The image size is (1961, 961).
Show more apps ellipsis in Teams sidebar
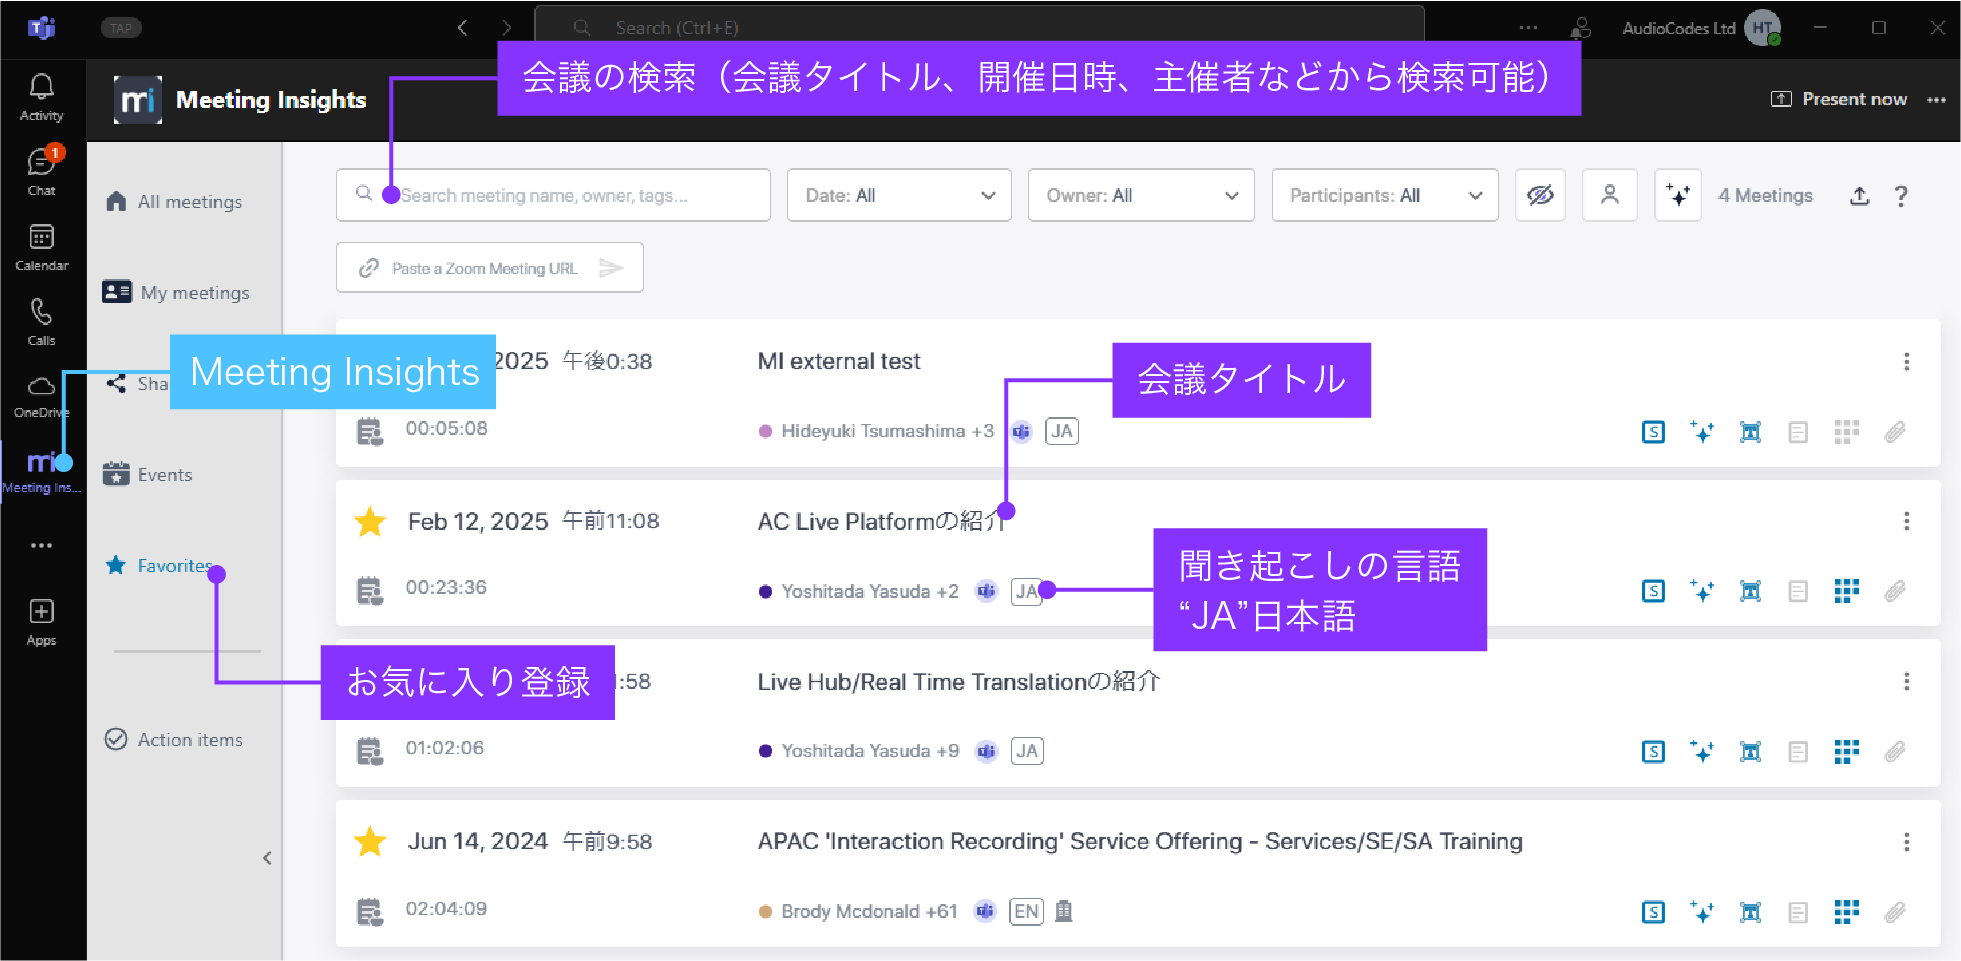click(x=41, y=545)
